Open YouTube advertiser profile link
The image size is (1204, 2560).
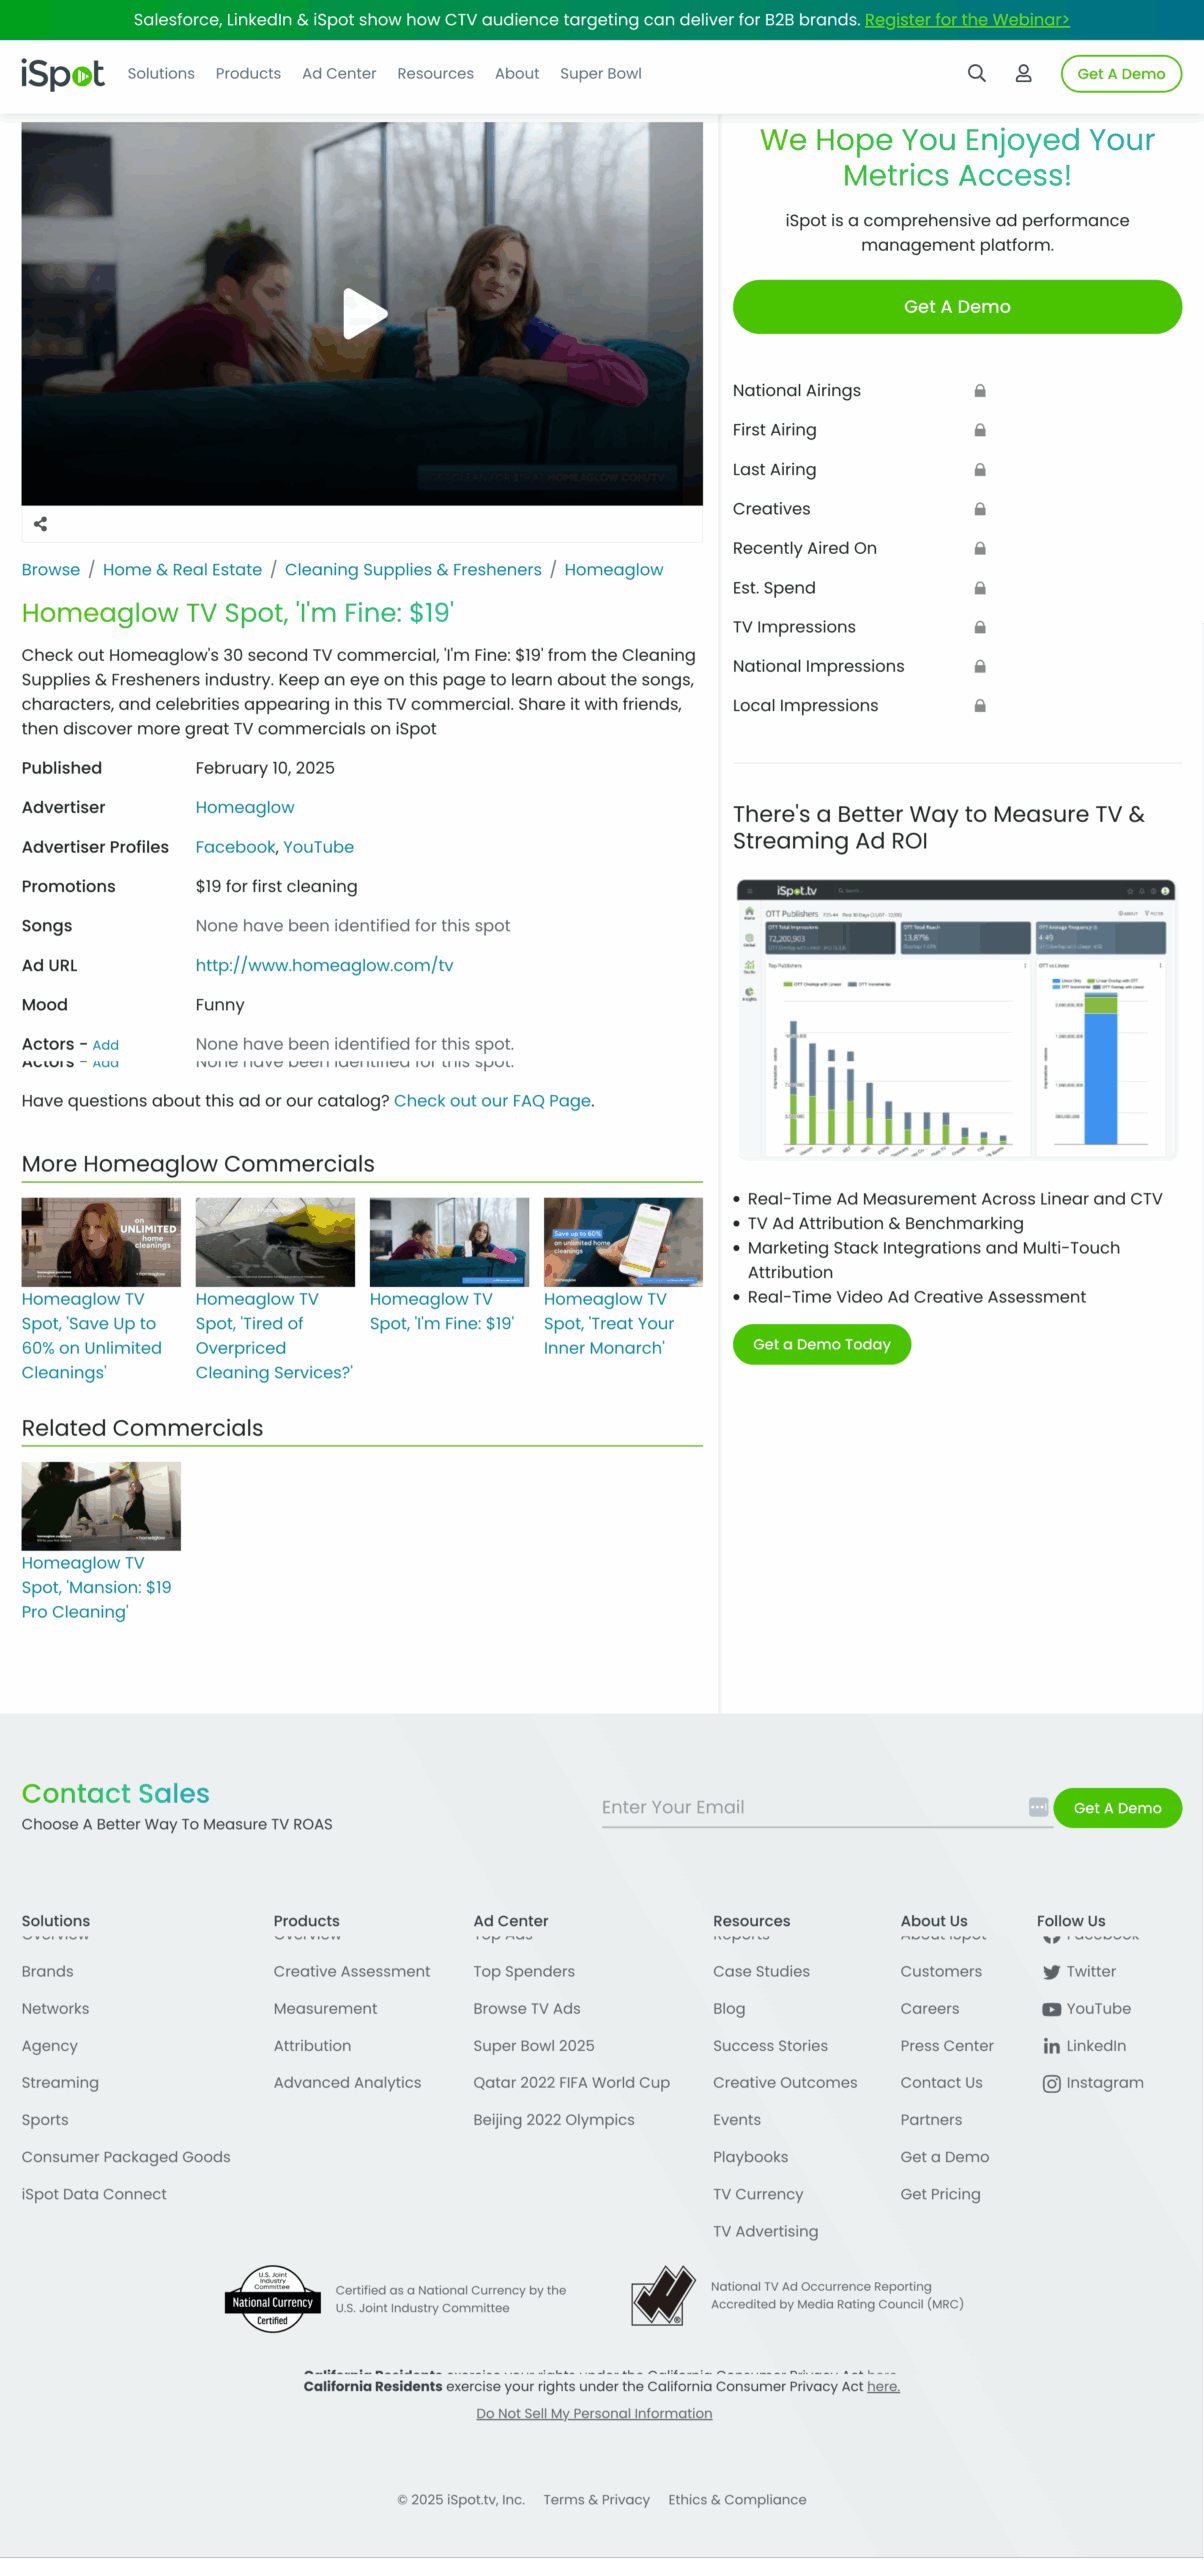click(318, 848)
